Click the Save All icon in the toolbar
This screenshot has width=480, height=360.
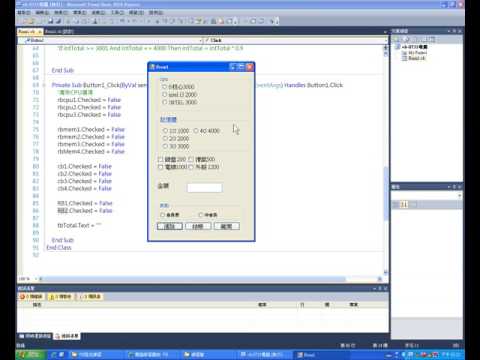(x=59, y=21)
